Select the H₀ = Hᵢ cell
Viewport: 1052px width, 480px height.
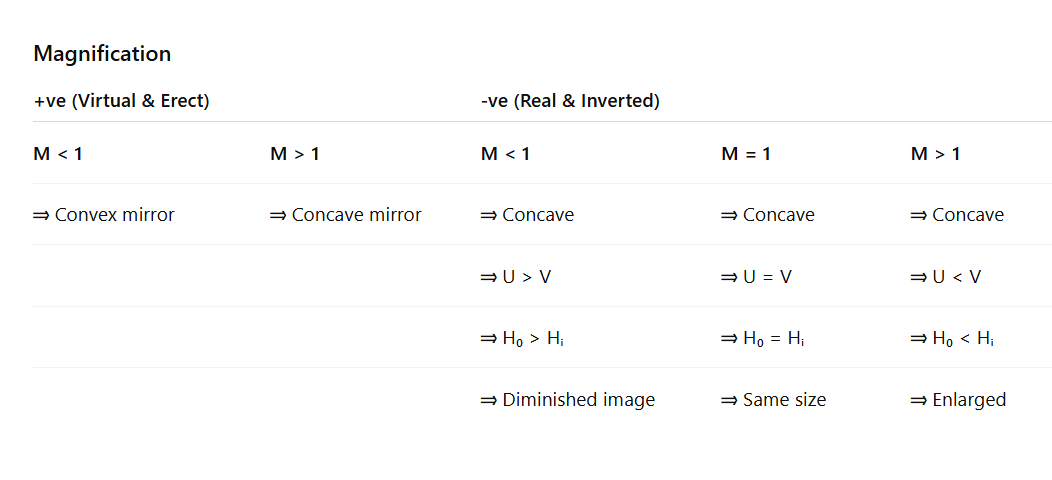(762, 339)
